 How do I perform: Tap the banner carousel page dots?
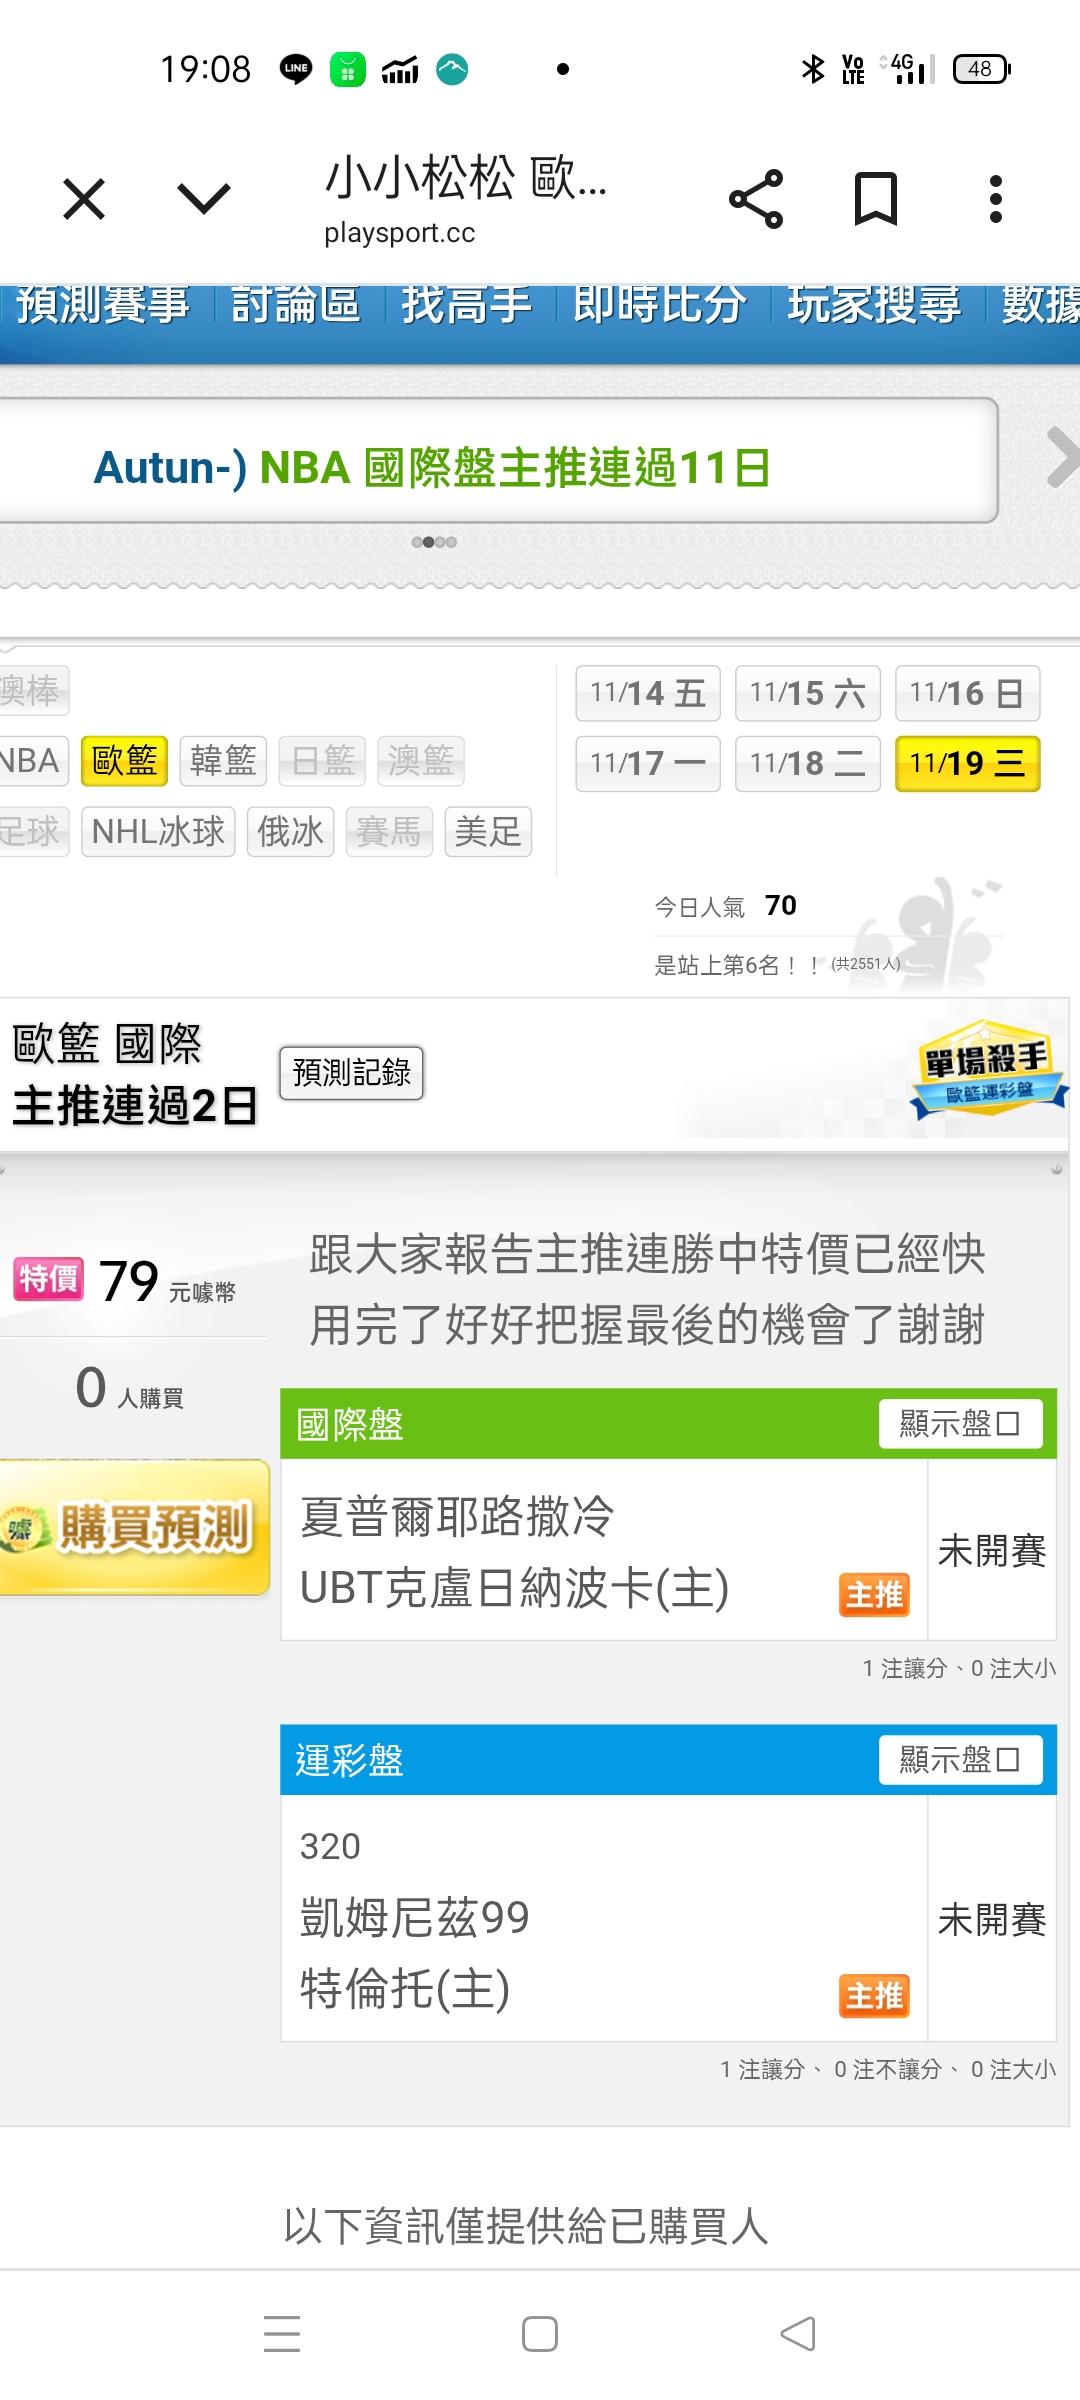point(434,542)
